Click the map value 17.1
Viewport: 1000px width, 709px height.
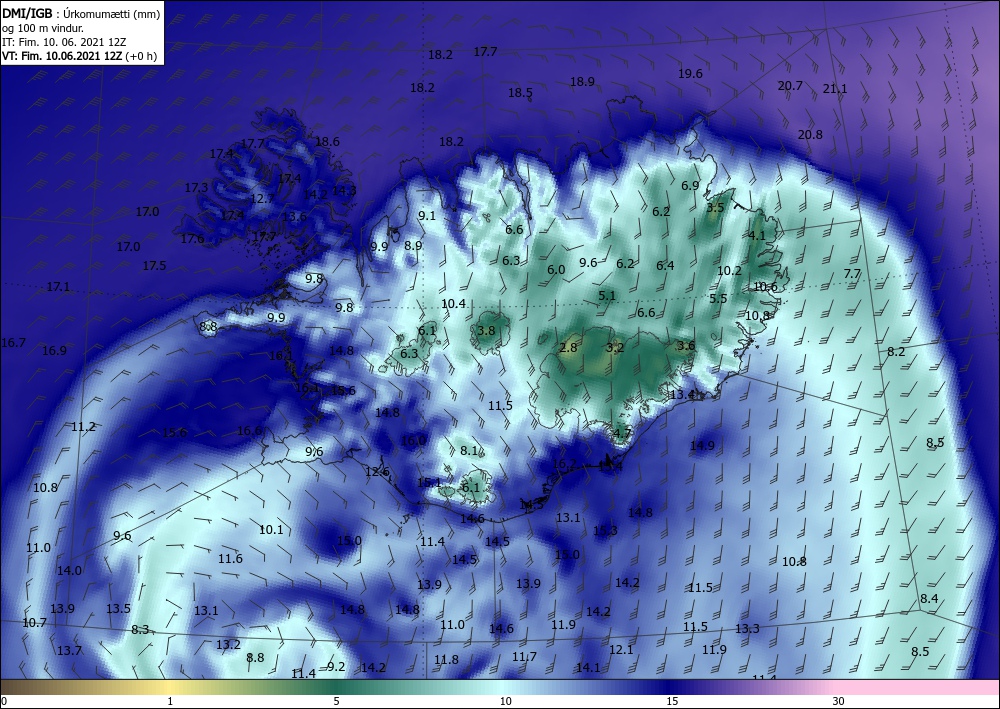coord(58,287)
